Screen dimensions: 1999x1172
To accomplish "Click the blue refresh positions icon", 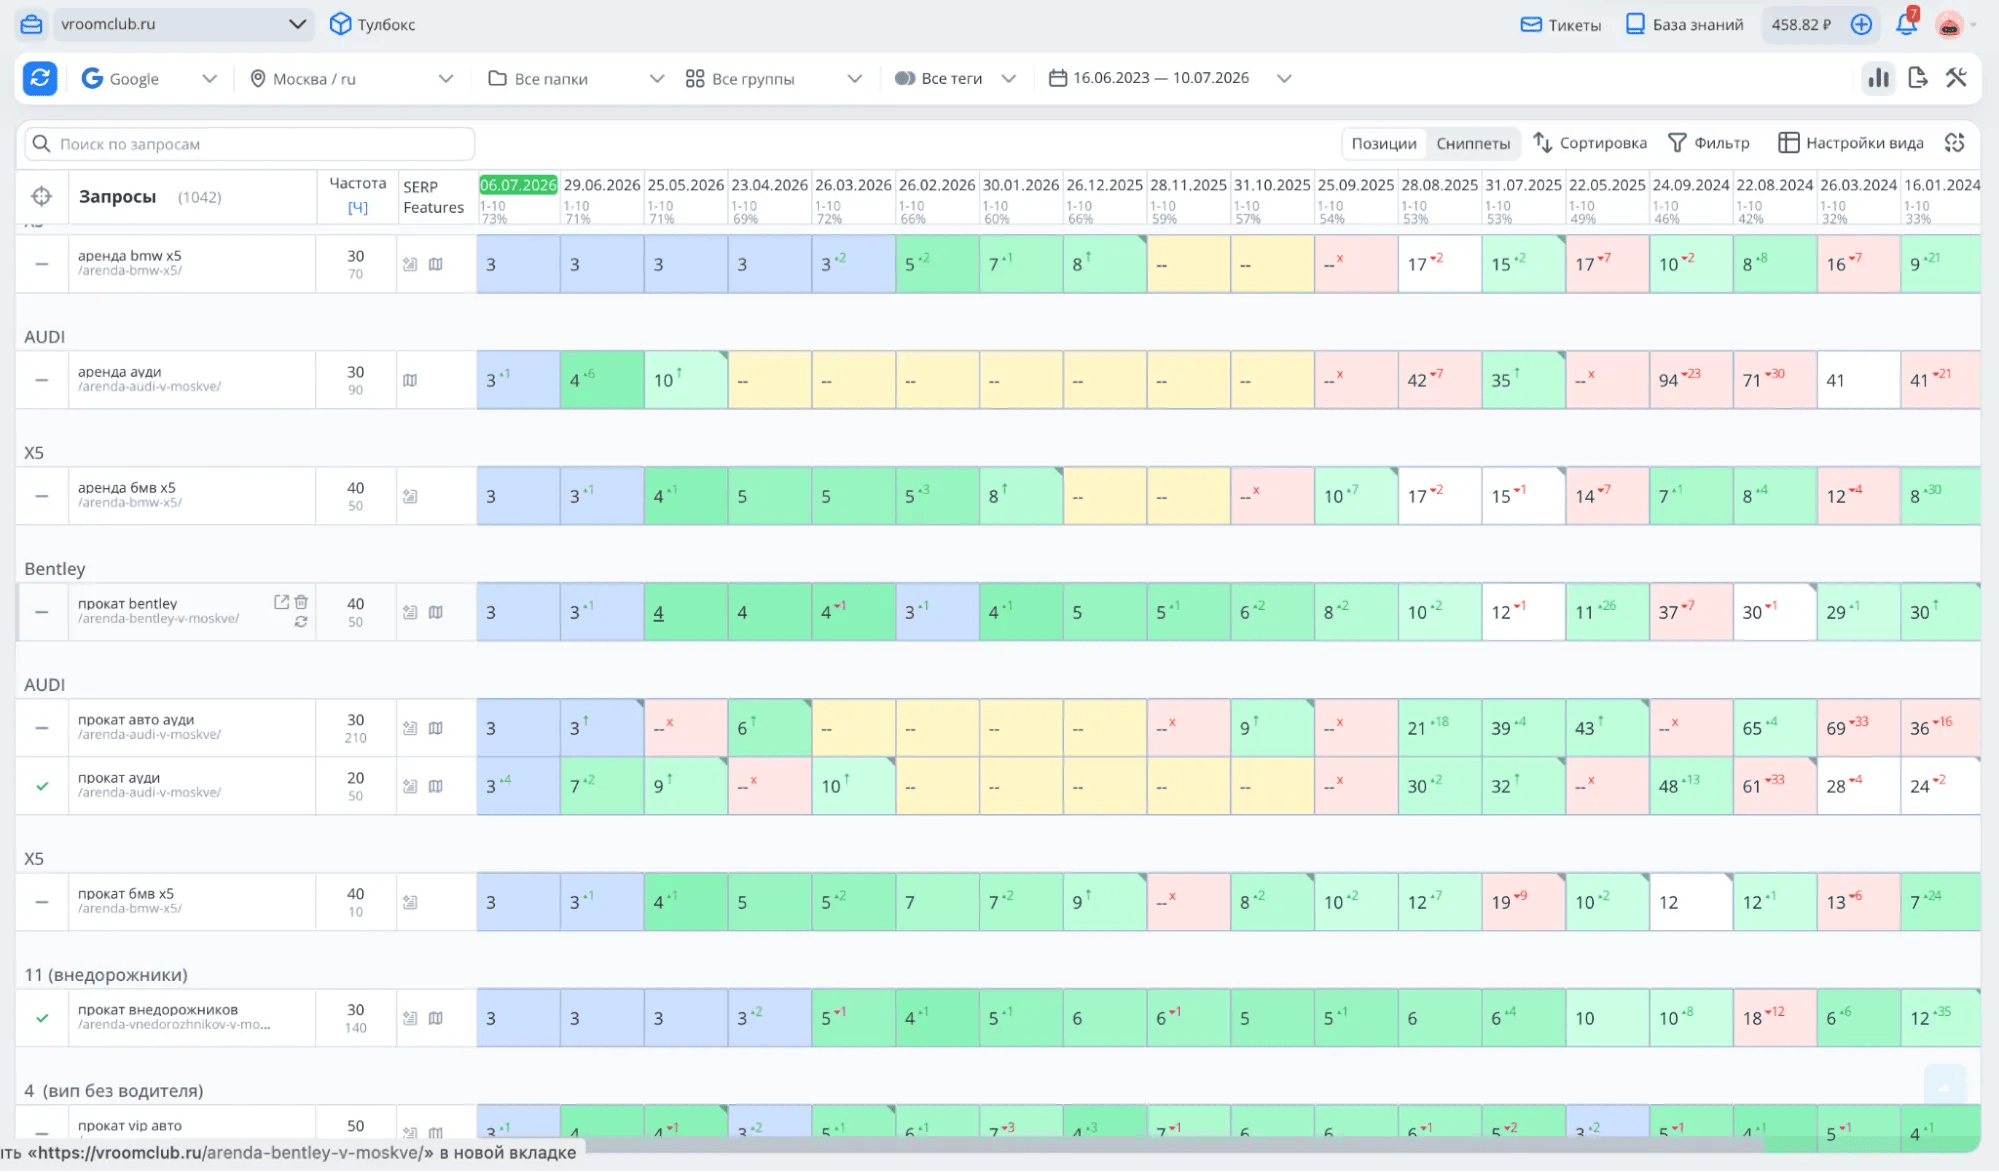I will (x=40, y=78).
